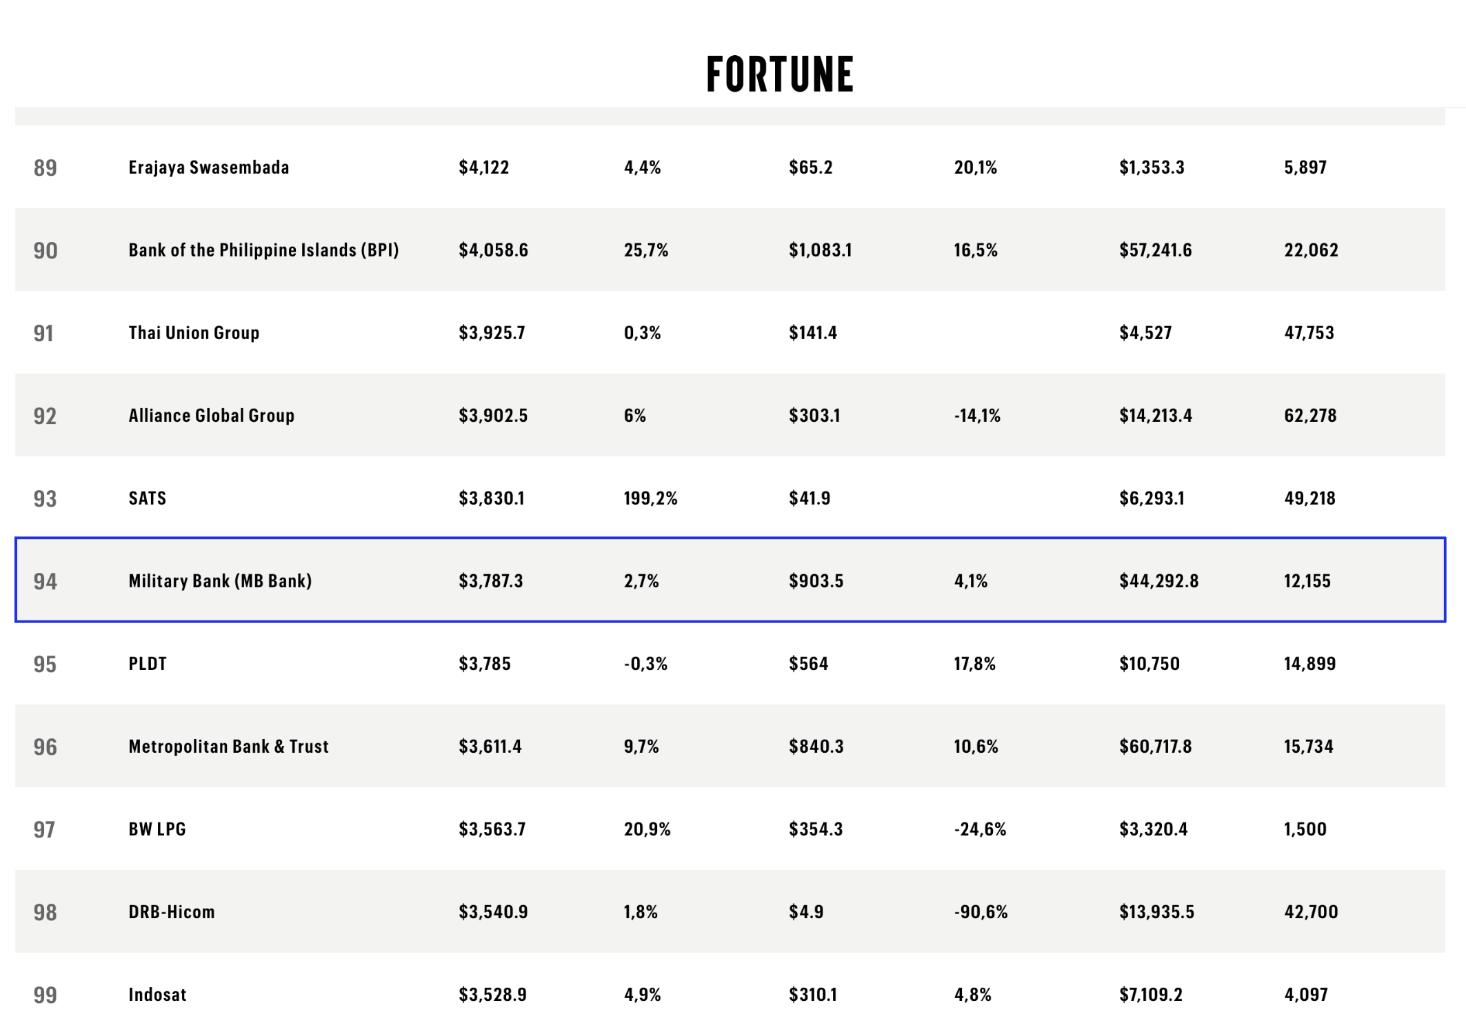The height and width of the screenshot is (1034, 1466).
Task: Click assets value $60,717.8
Action: point(1156,747)
